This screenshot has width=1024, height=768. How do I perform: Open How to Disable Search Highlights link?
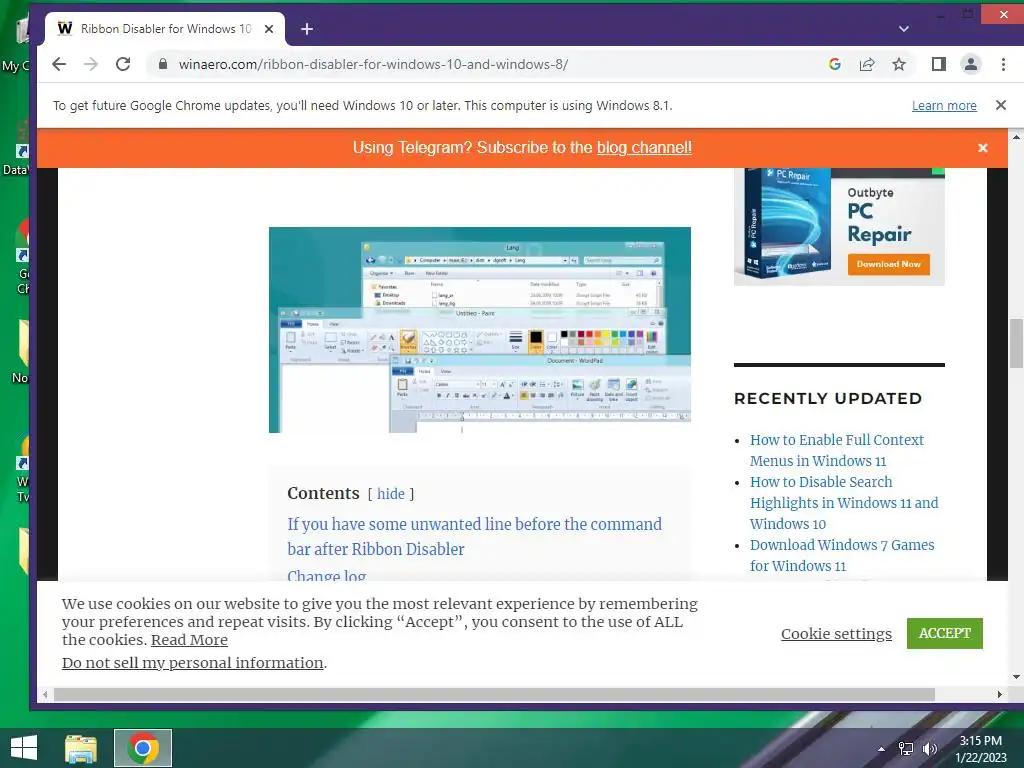coord(844,503)
